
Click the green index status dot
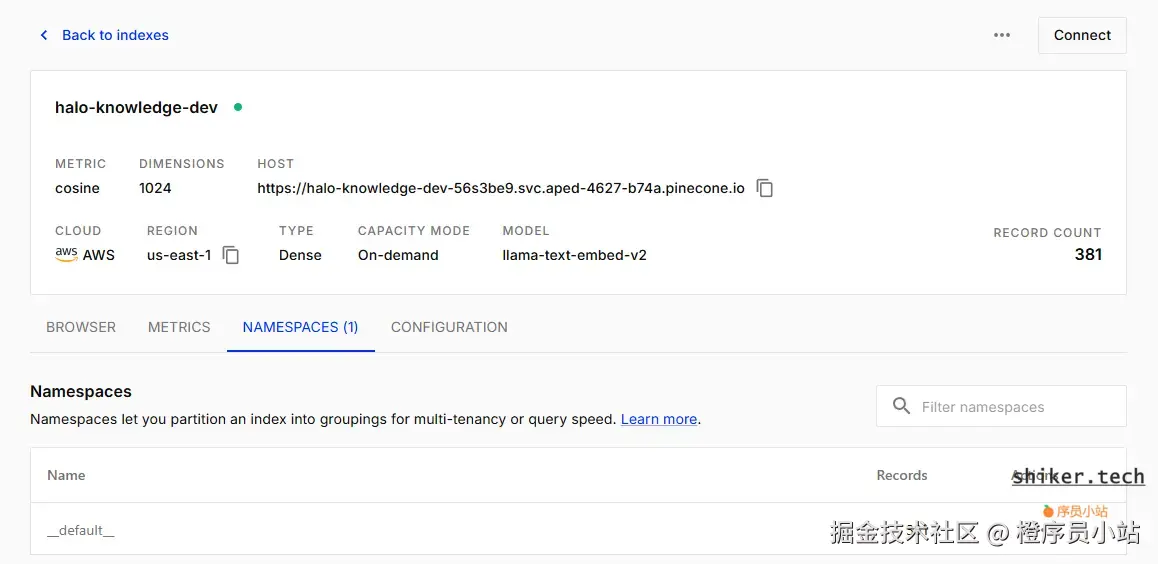[238, 107]
